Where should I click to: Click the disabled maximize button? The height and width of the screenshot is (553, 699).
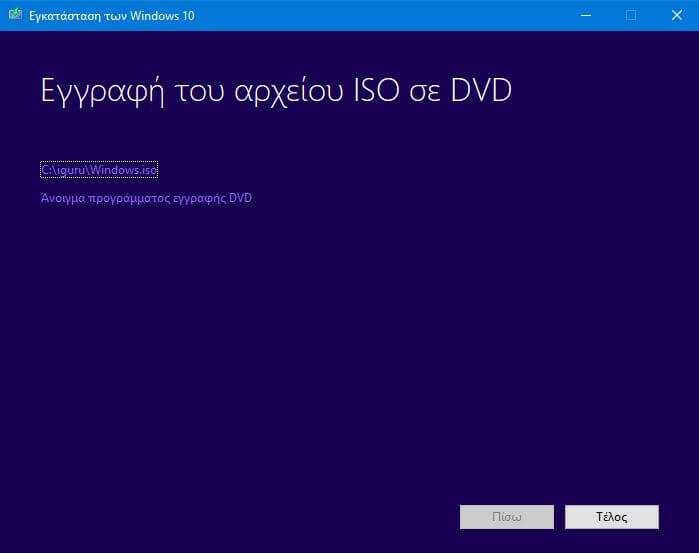(x=631, y=15)
